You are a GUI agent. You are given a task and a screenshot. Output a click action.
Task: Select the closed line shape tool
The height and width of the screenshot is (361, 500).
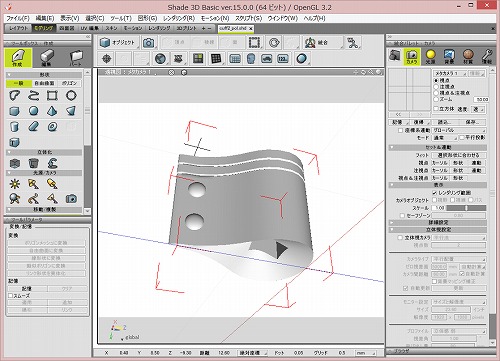pyautogui.click(x=15, y=96)
